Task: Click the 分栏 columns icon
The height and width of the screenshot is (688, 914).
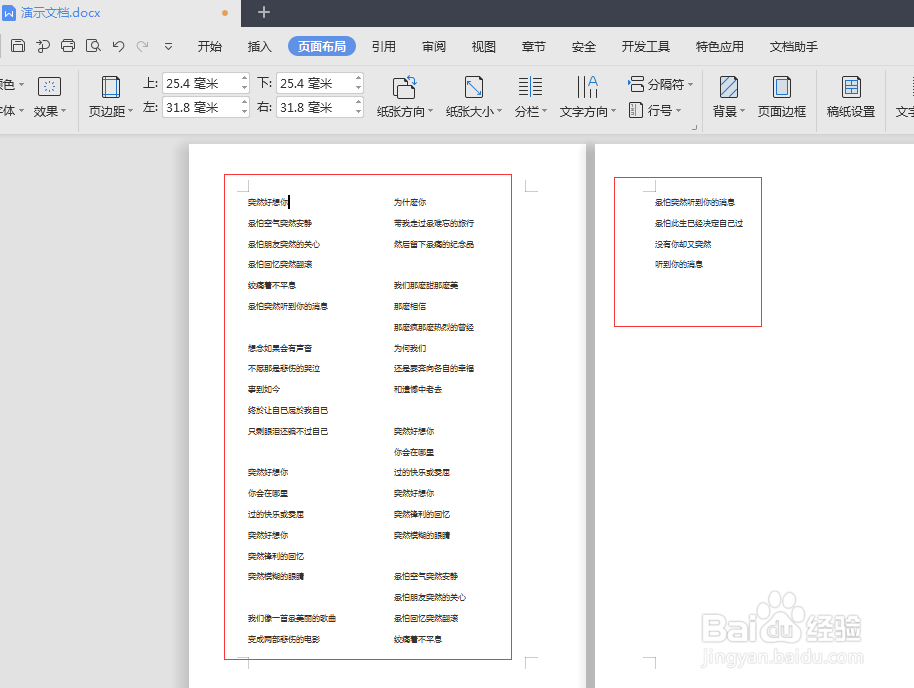Action: click(530, 87)
